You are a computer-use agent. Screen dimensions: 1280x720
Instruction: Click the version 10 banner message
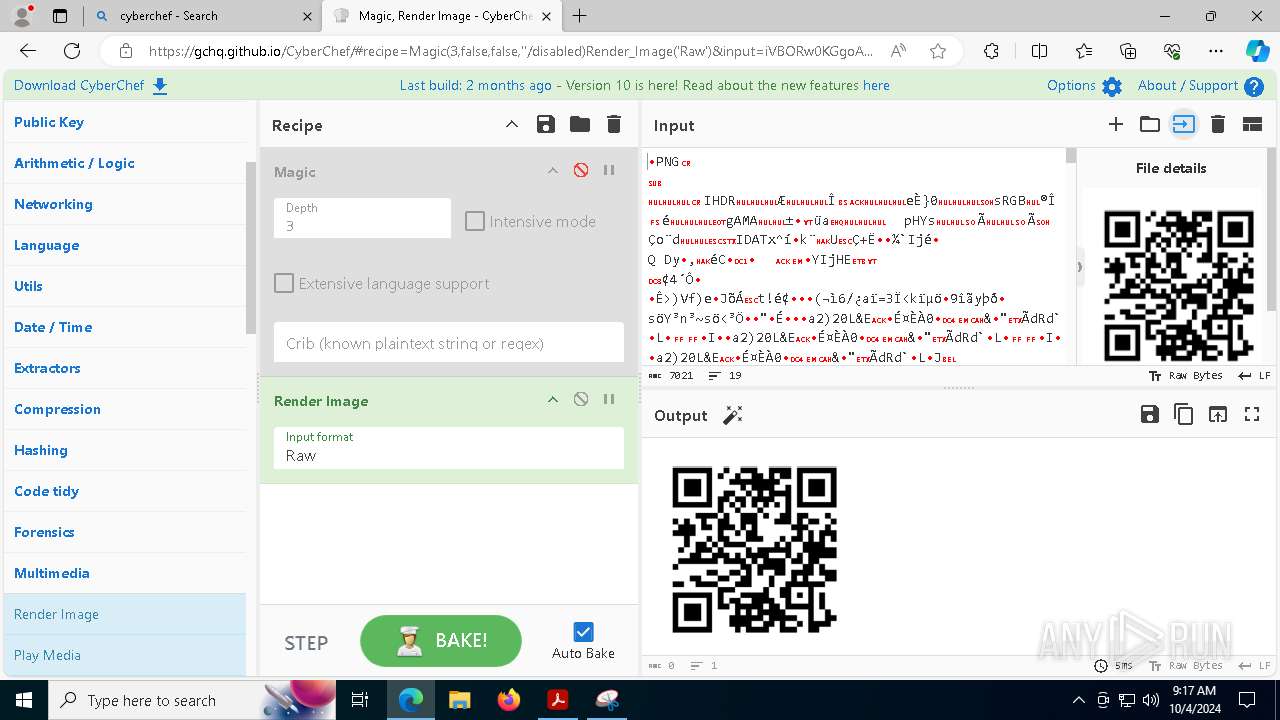coord(644,86)
